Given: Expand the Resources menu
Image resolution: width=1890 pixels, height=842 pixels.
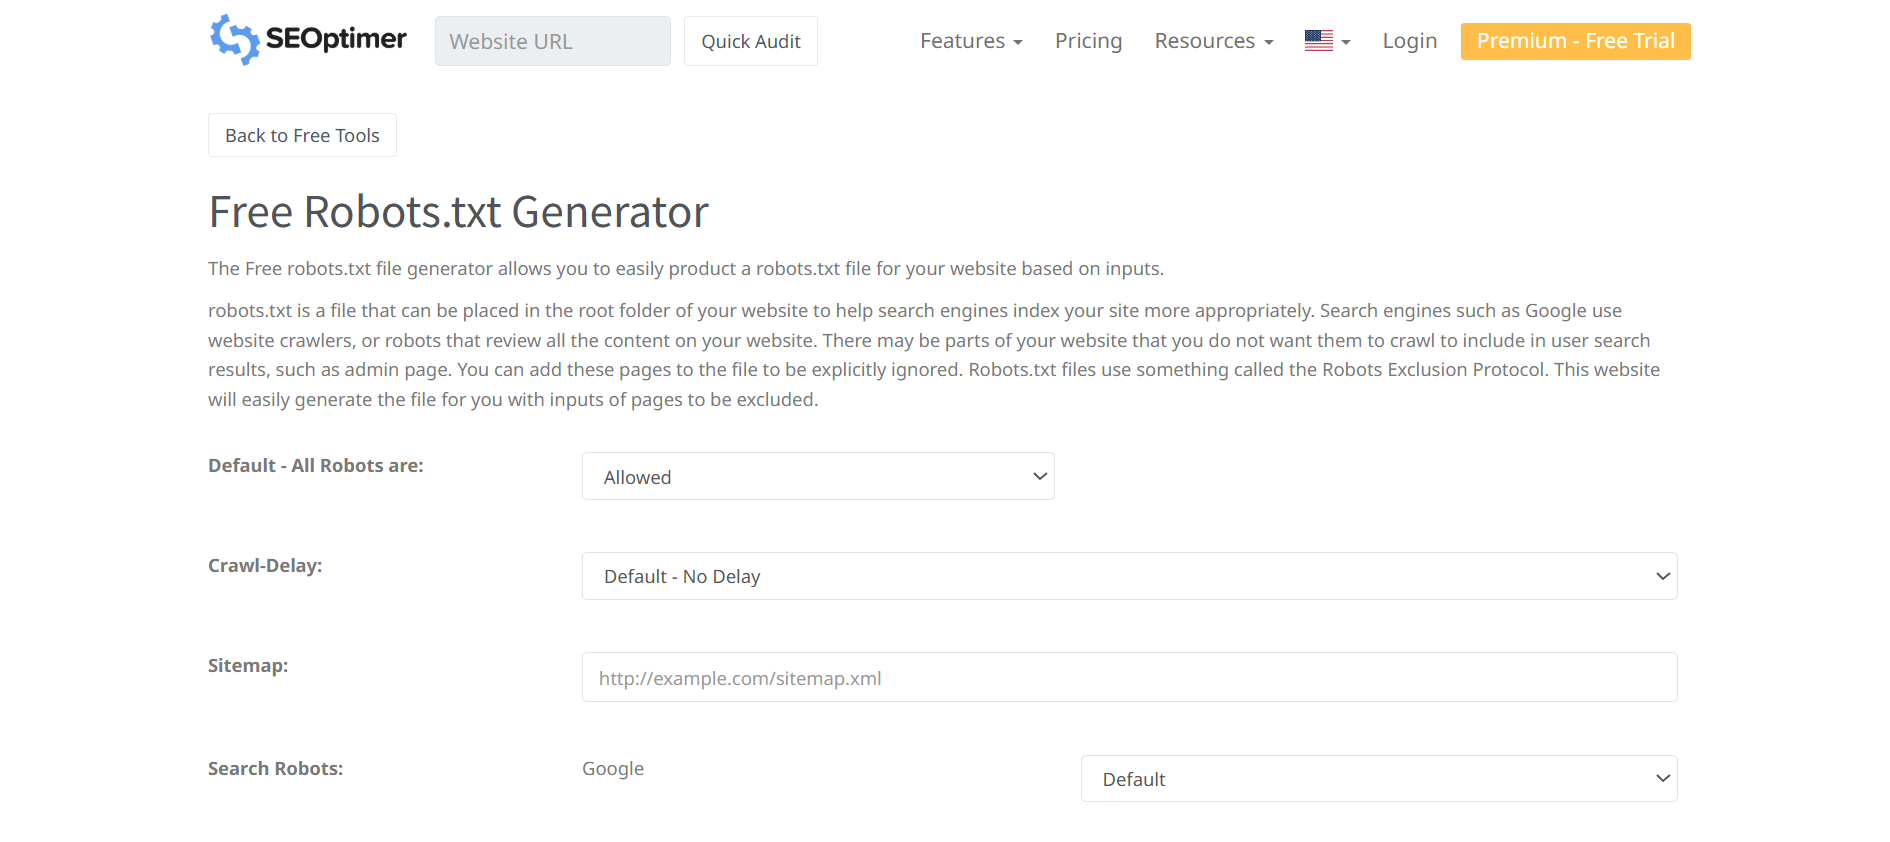Looking at the screenshot, I should (x=1214, y=41).
